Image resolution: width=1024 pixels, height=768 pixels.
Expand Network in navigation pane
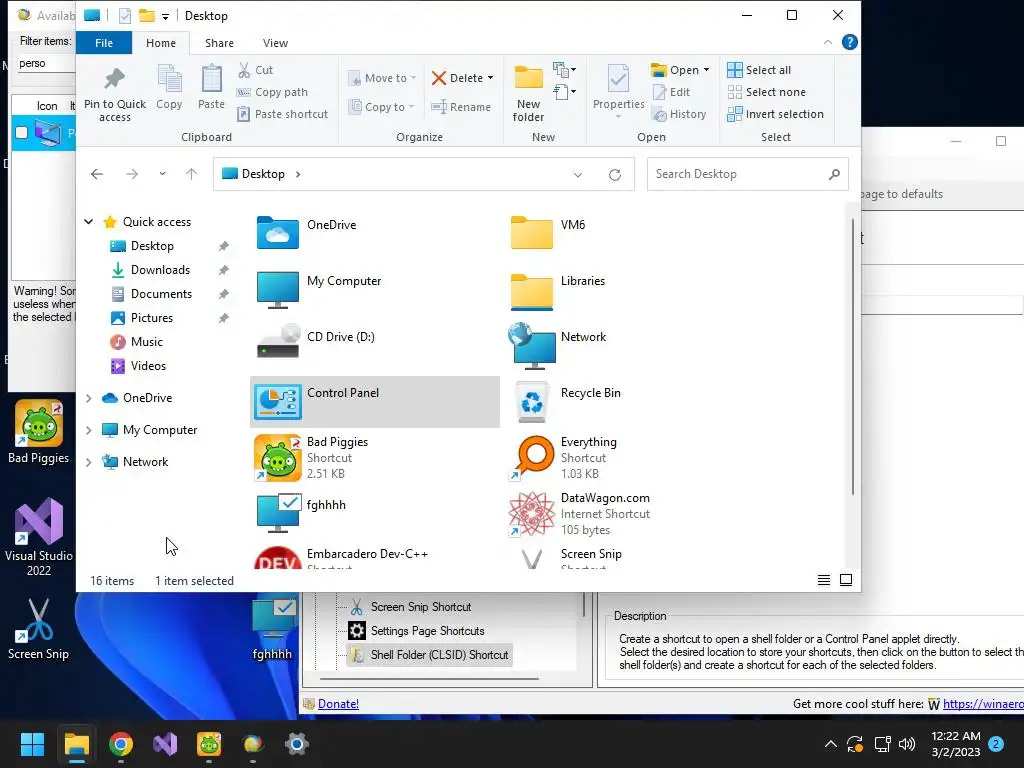[x=89, y=462]
